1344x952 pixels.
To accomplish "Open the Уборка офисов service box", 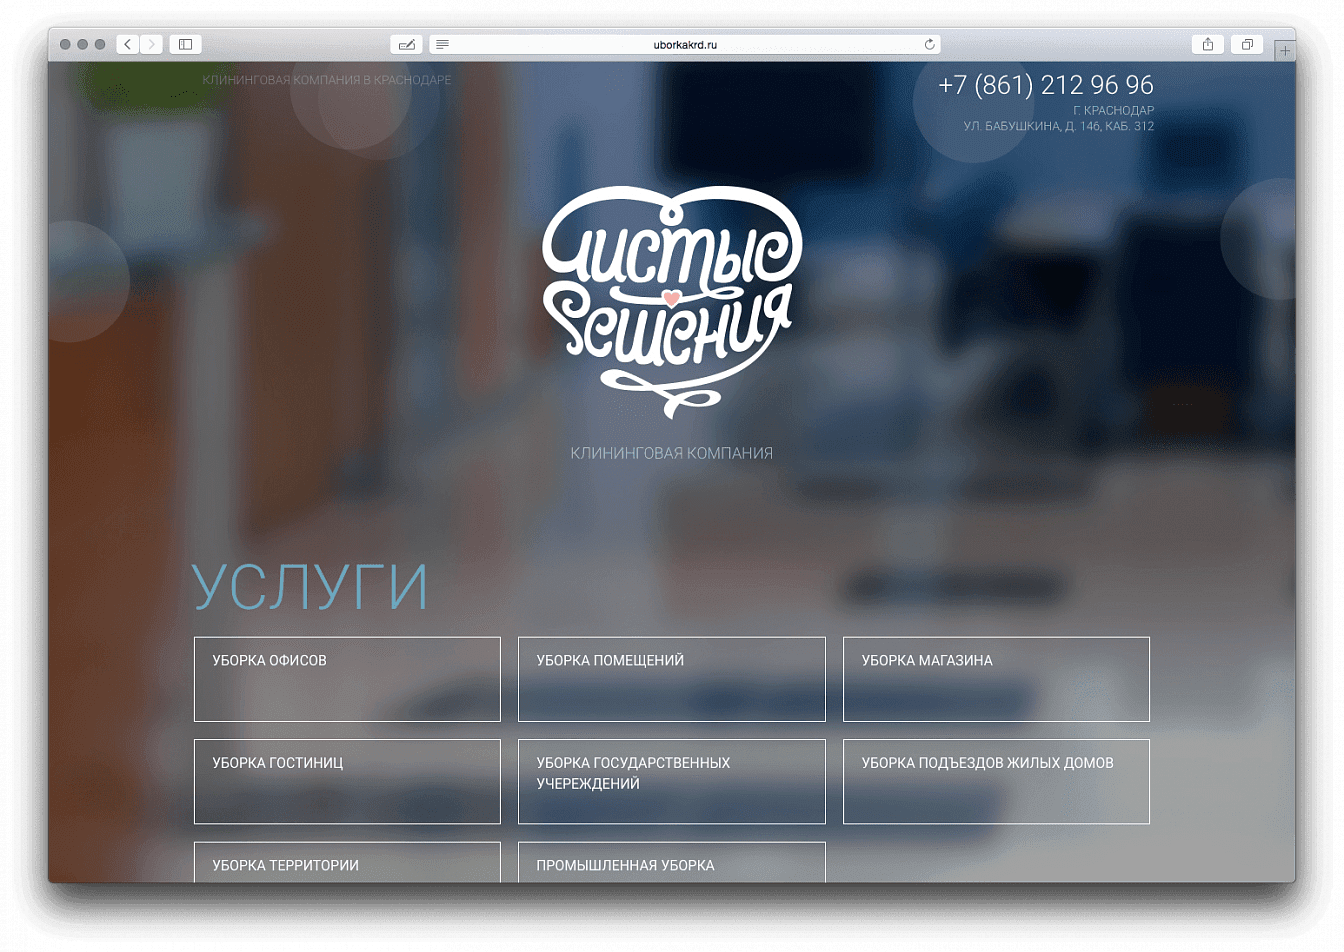I will tap(347, 679).
